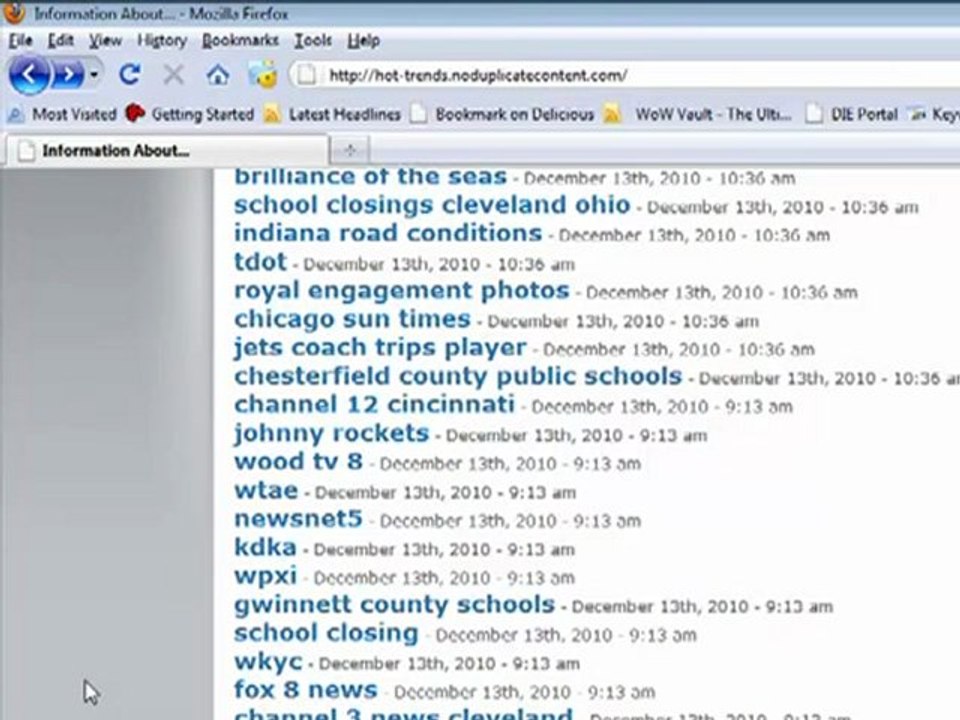Select the Information About tab

167,151
